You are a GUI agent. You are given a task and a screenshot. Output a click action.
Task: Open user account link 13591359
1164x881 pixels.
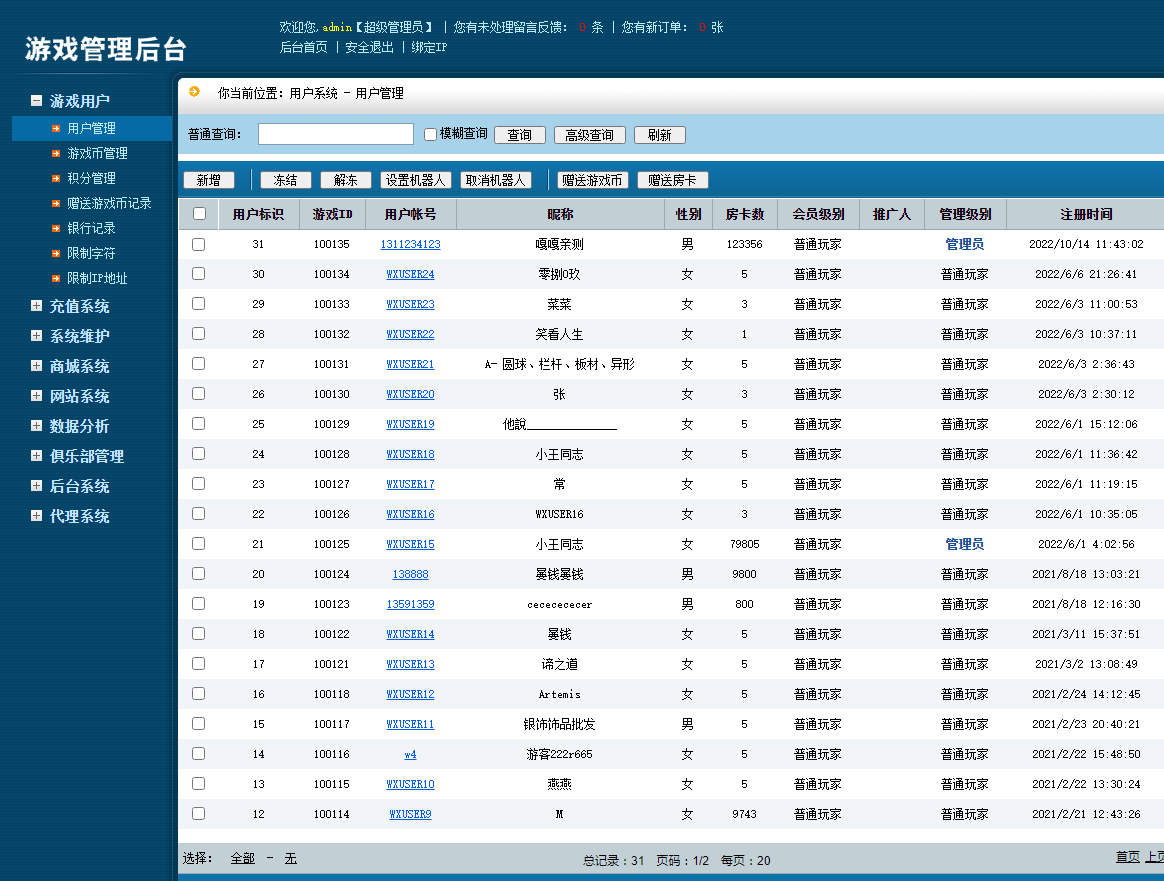(411, 604)
